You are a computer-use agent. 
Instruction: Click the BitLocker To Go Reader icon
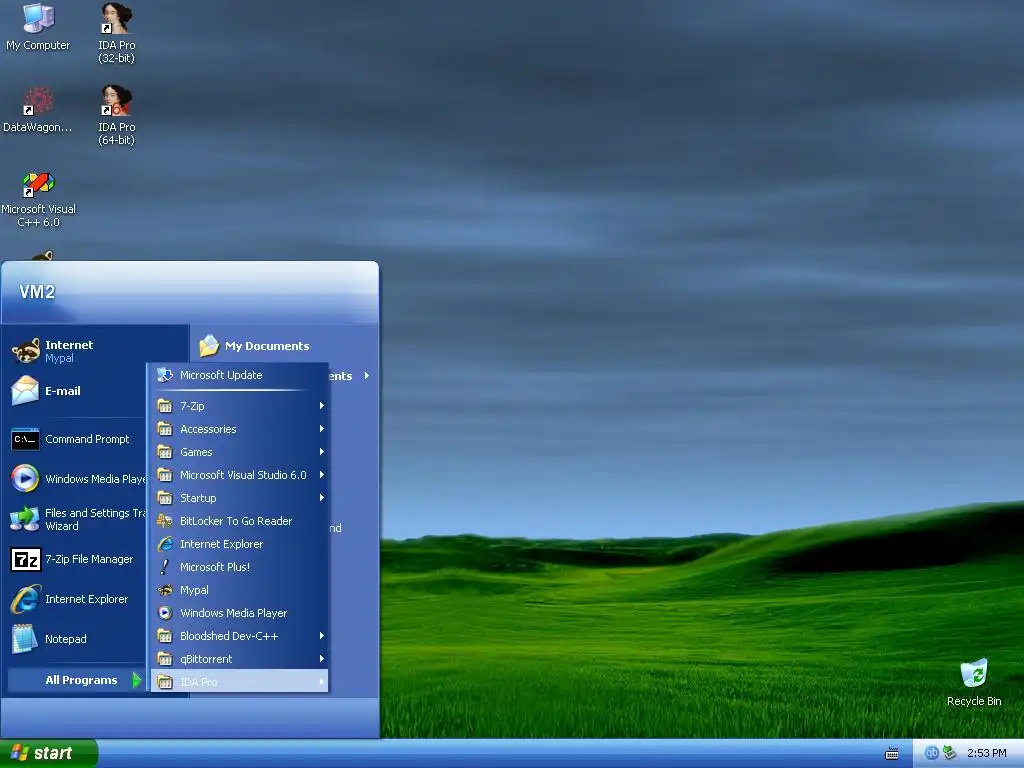pyautogui.click(x=165, y=520)
